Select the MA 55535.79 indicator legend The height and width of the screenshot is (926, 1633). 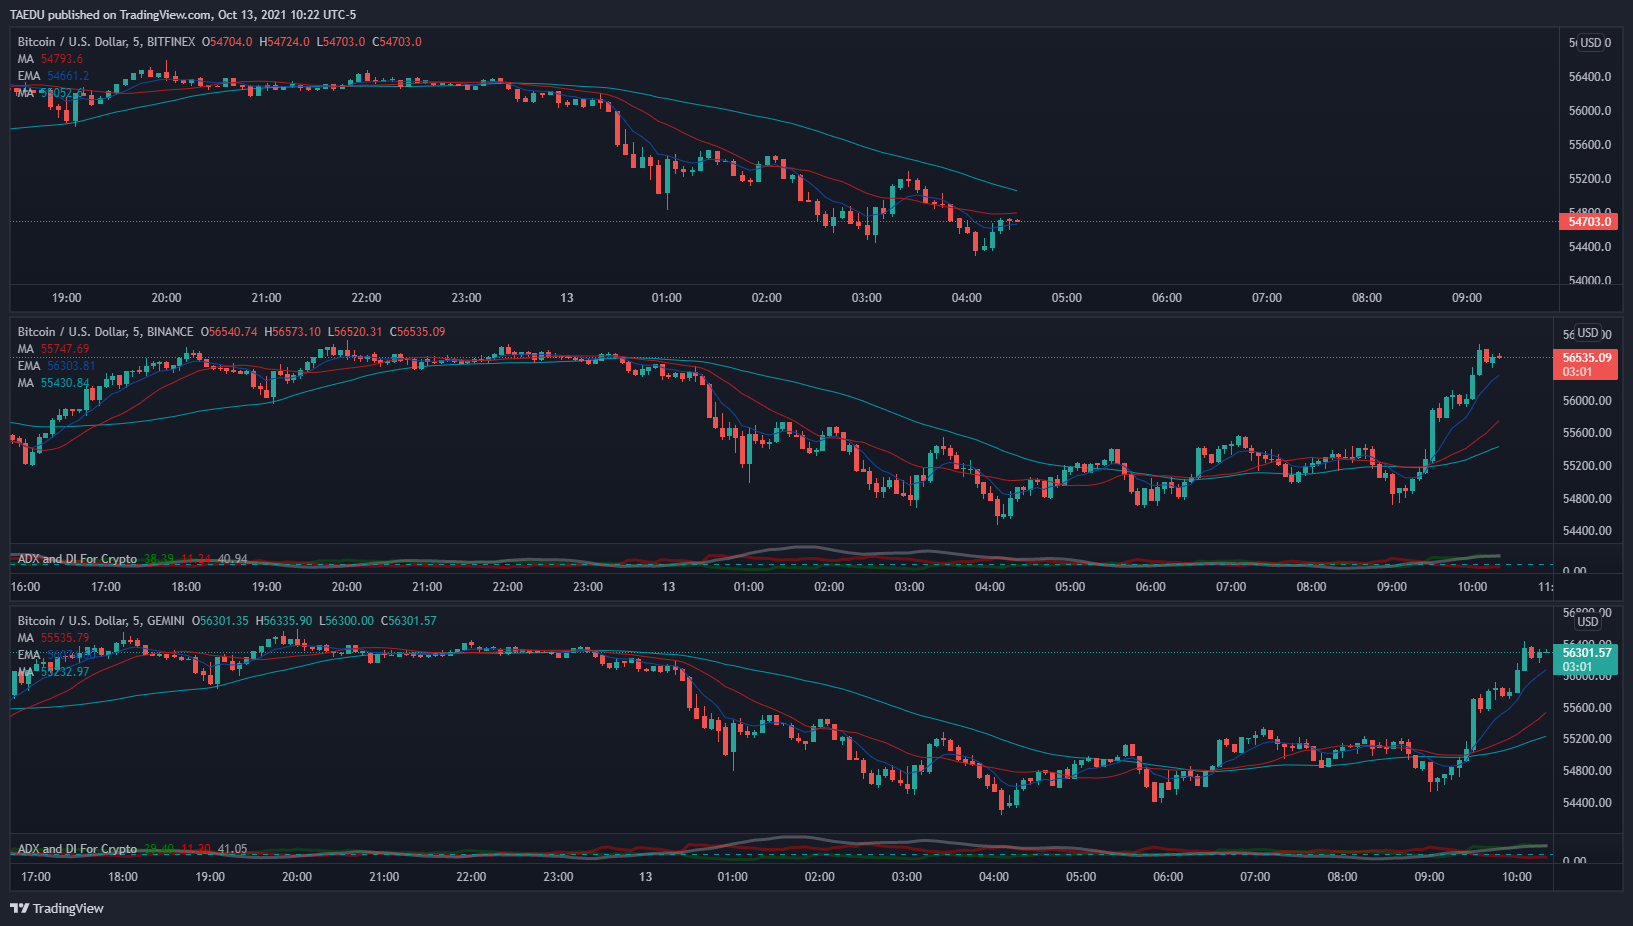pyautogui.click(x=53, y=638)
